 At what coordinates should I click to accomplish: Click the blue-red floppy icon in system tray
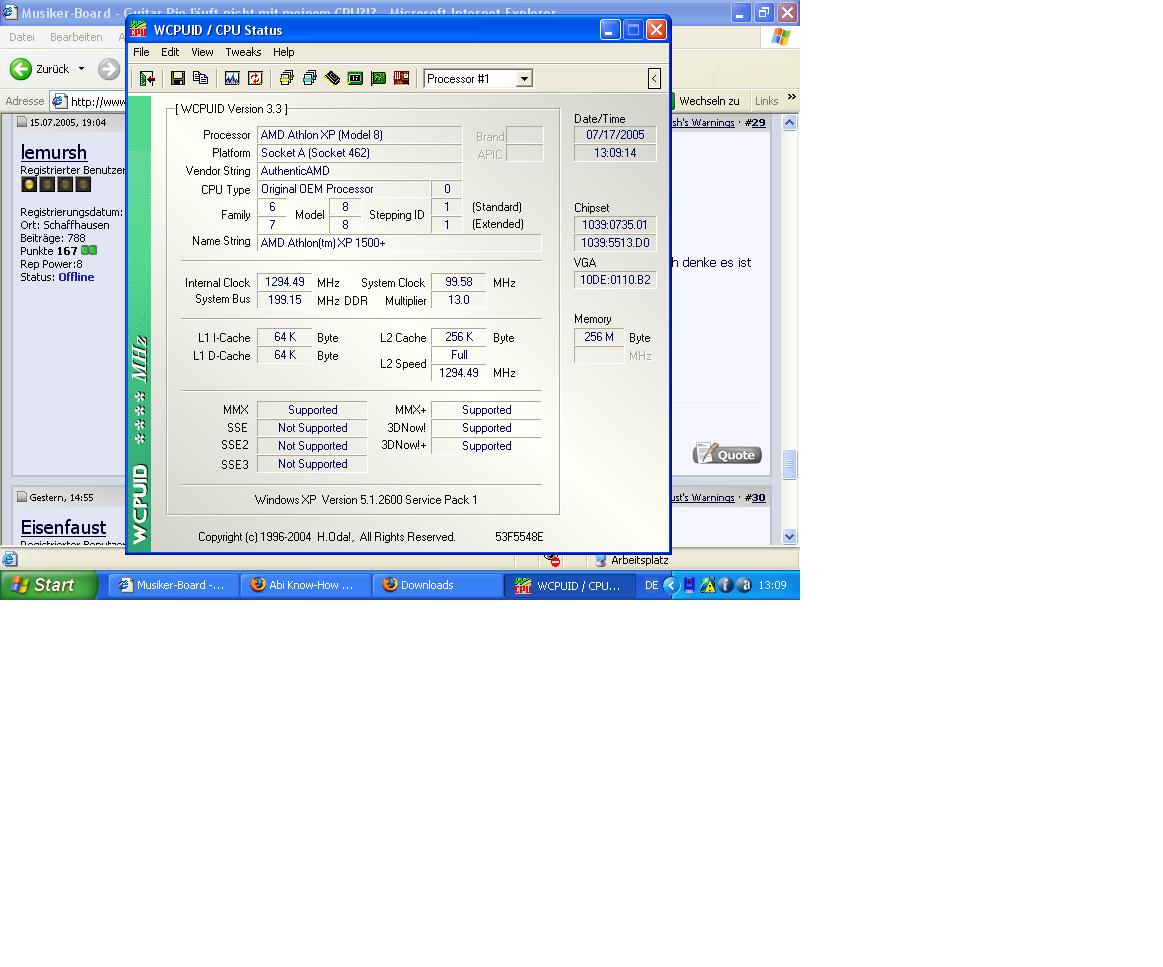[x=689, y=585]
